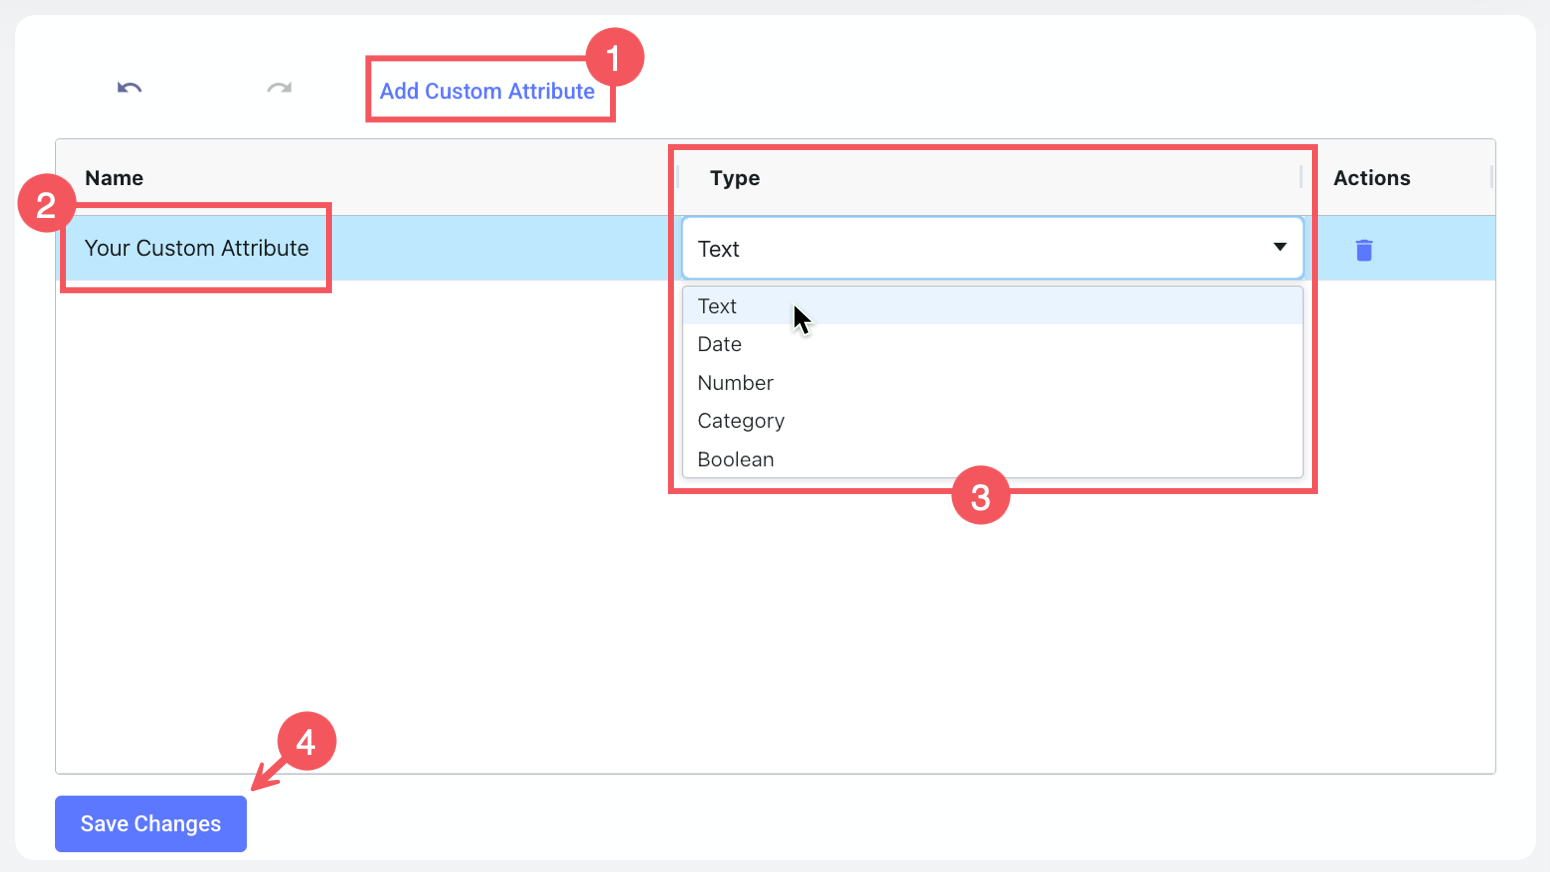Click the resize handle between Type and Actions
Viewport: 1550px width, 872px height.
point(1301,178)
